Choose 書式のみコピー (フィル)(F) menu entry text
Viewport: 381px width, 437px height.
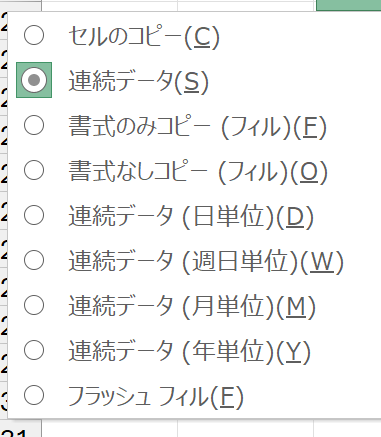[198, 127]
